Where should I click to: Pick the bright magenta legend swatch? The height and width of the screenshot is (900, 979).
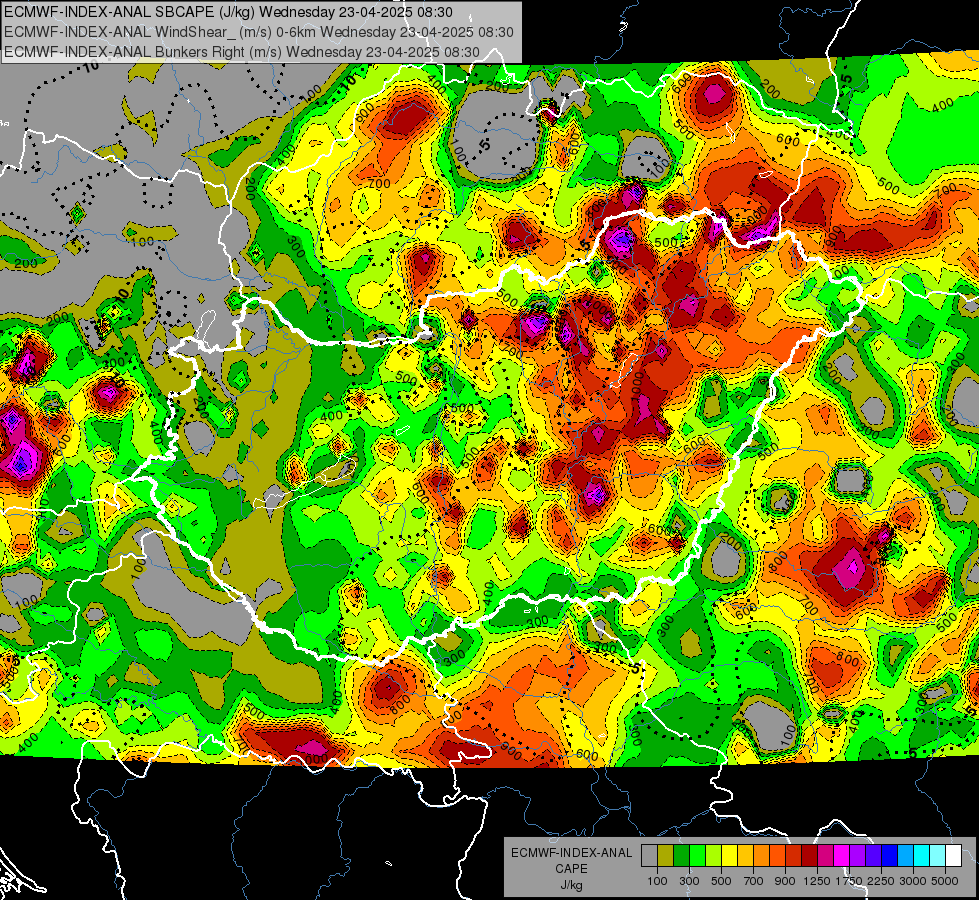click(x=842, y=856)
